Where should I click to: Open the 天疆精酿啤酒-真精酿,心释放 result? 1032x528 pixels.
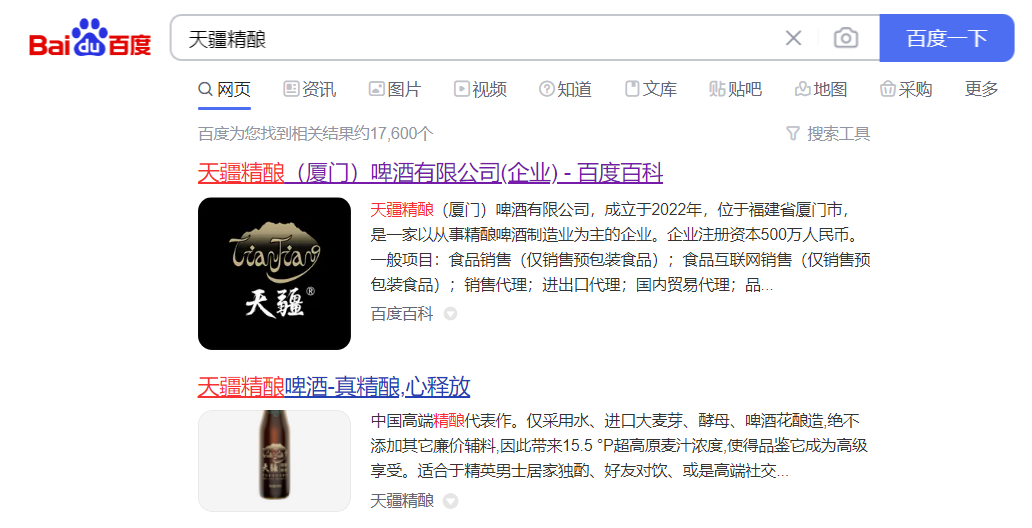tap(334, 386)
